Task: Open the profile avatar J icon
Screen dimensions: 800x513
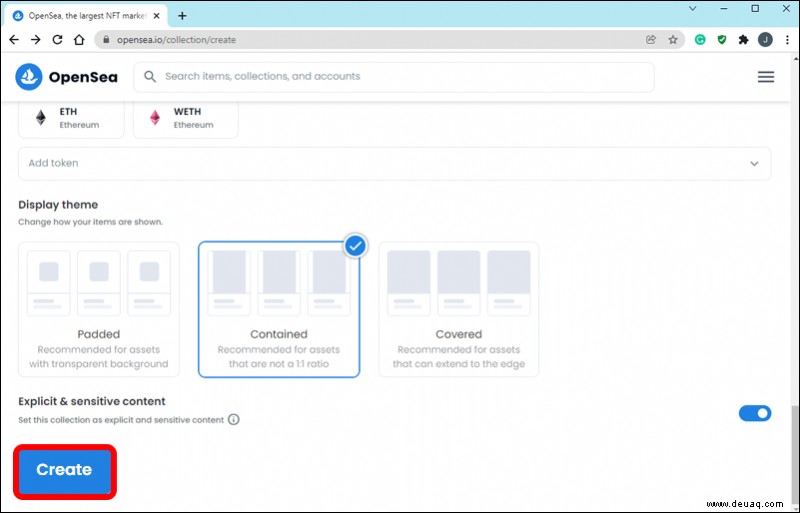Action: (x=765, y=40)
